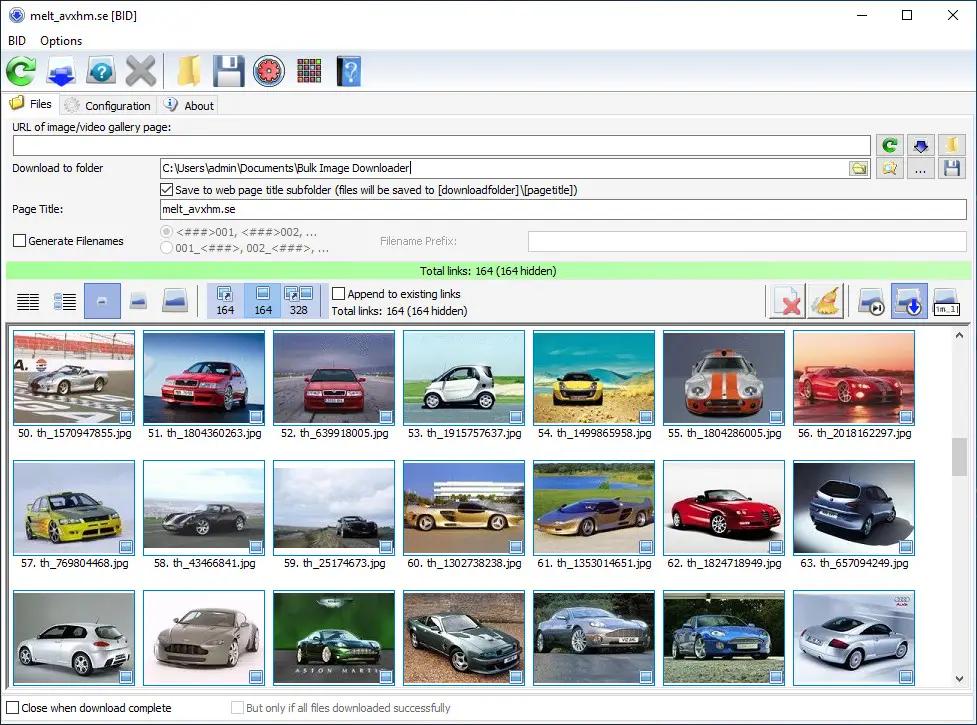Tick Close when download complete
The image size is (977, 725).
12,708
